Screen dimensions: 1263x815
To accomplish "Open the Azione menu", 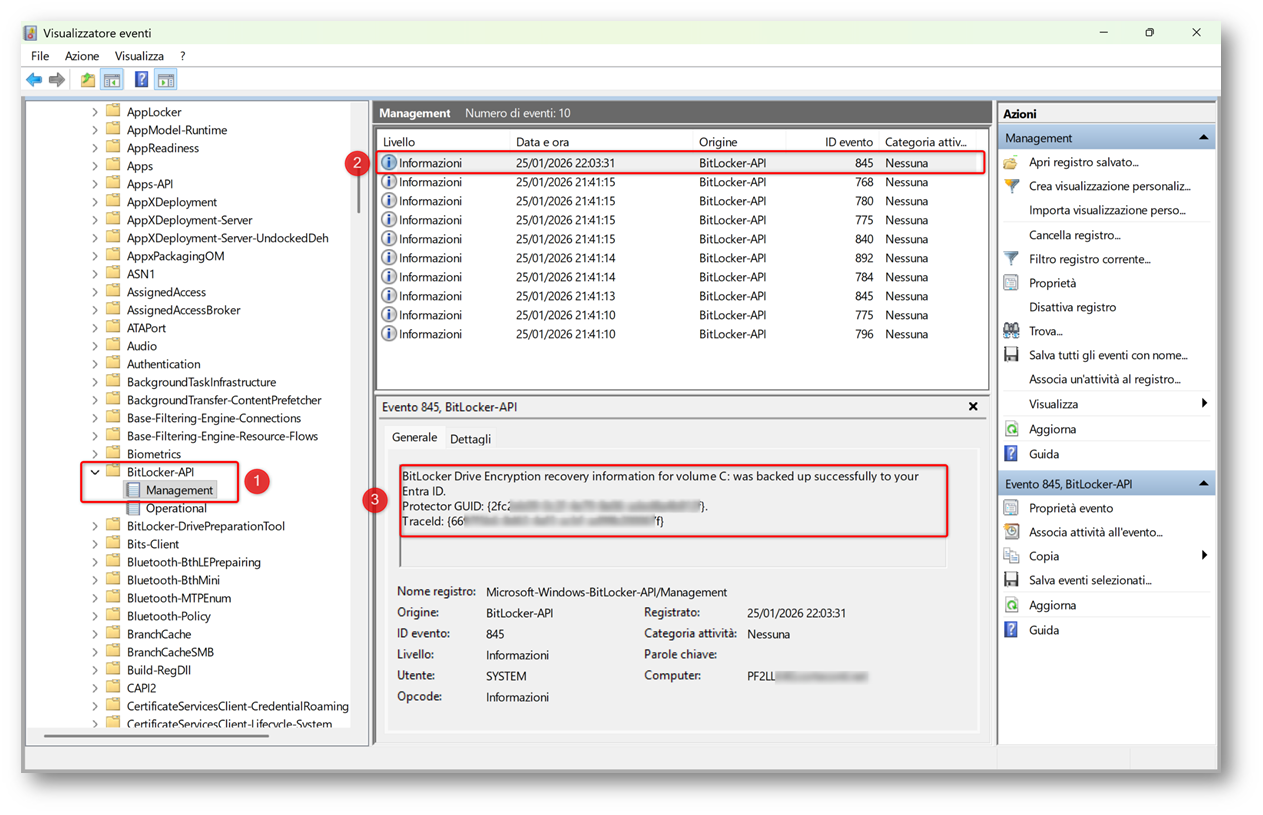I will [x=82, y=56].
